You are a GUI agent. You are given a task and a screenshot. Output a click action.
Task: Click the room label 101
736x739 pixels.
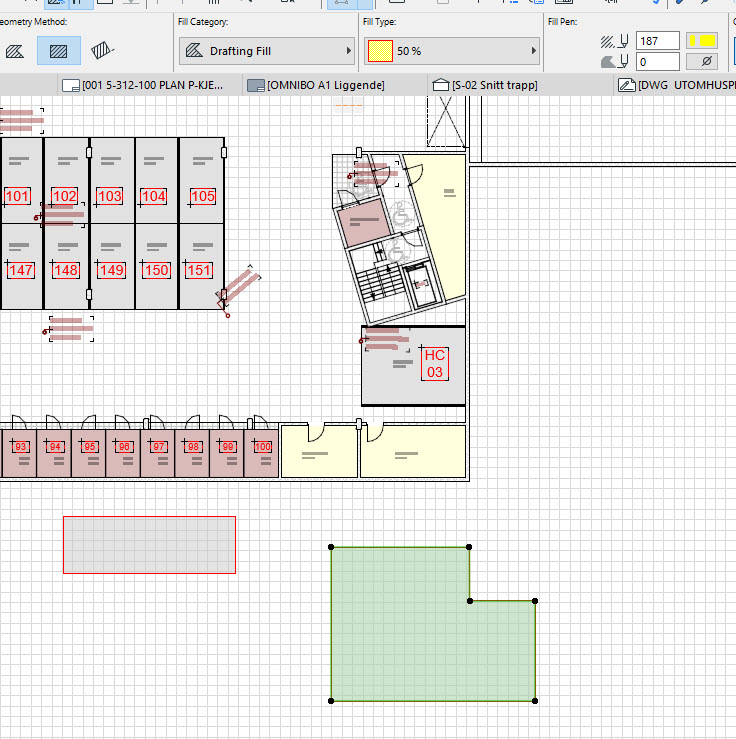(18, 196)
